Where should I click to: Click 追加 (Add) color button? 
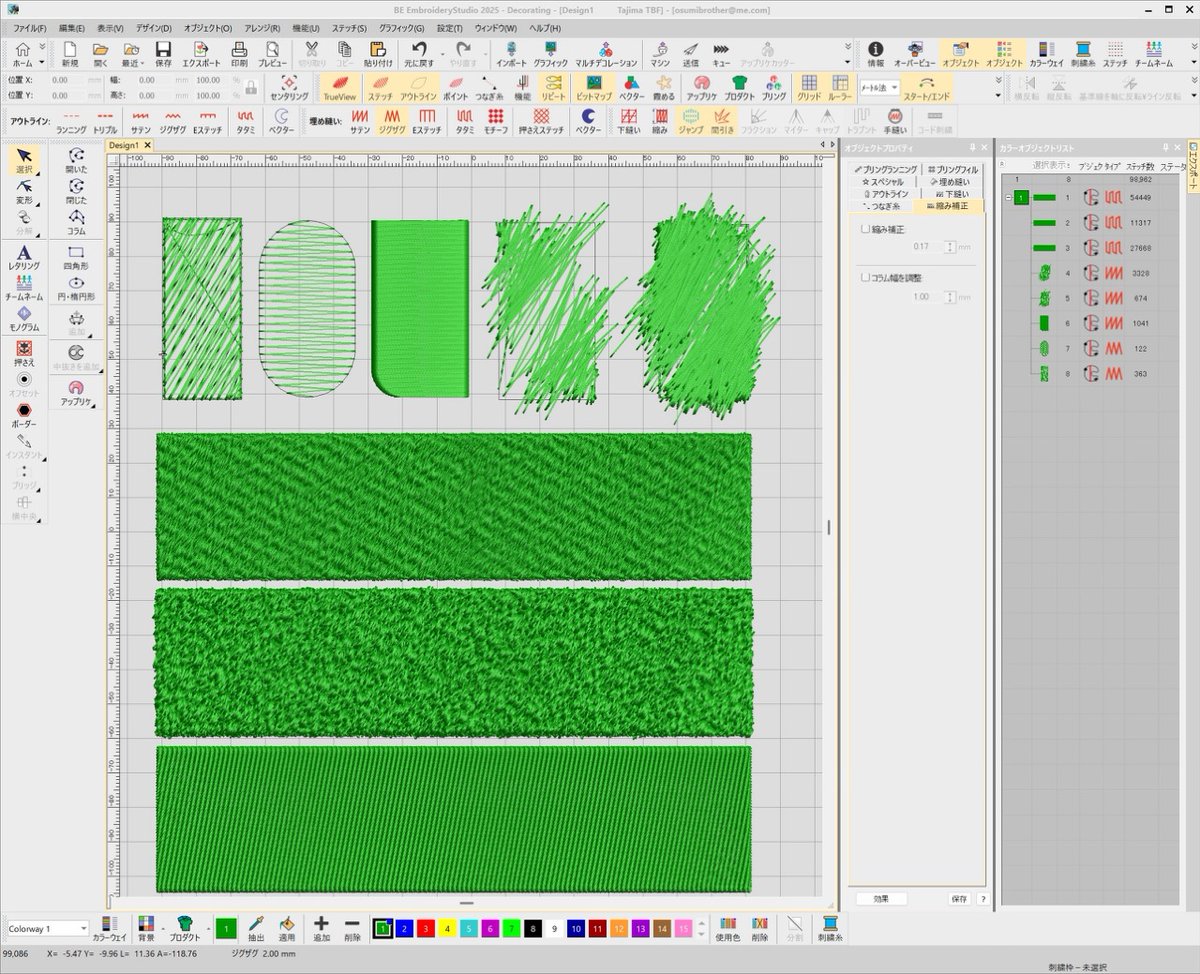tap(321, 929)
